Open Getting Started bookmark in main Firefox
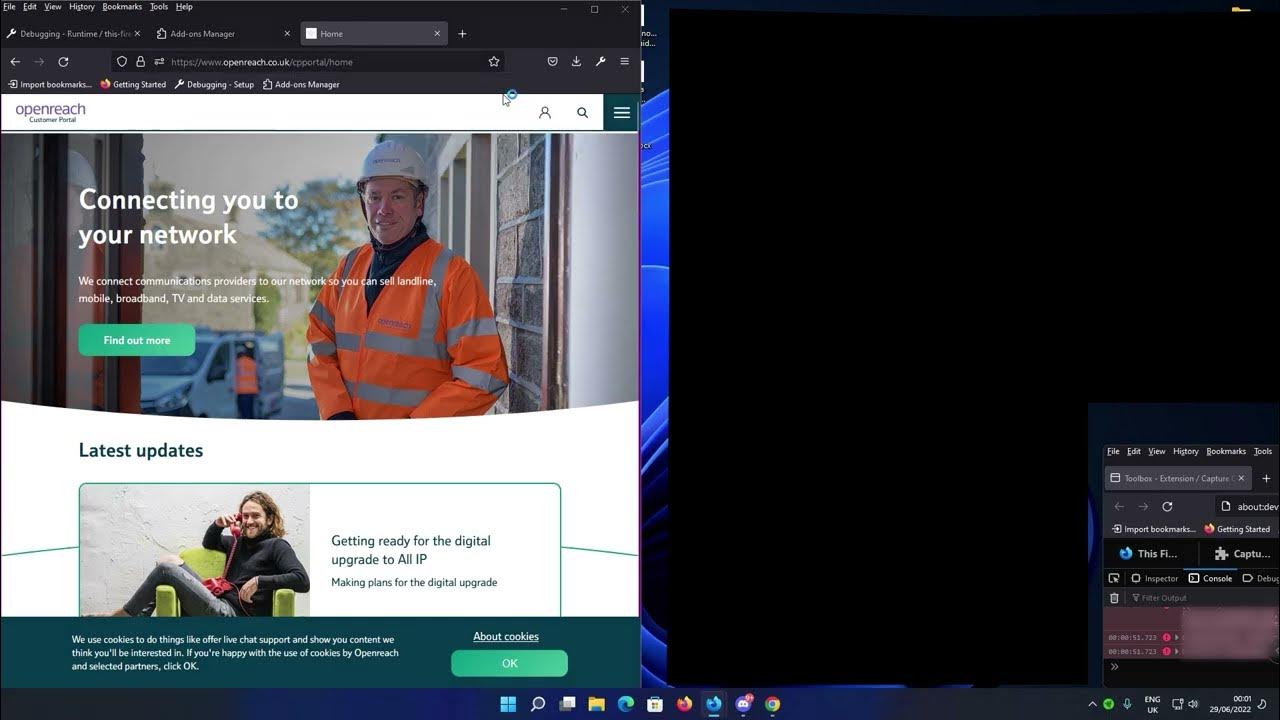The width and height of the screenshot is (1280, 720). tap(133, 85)
